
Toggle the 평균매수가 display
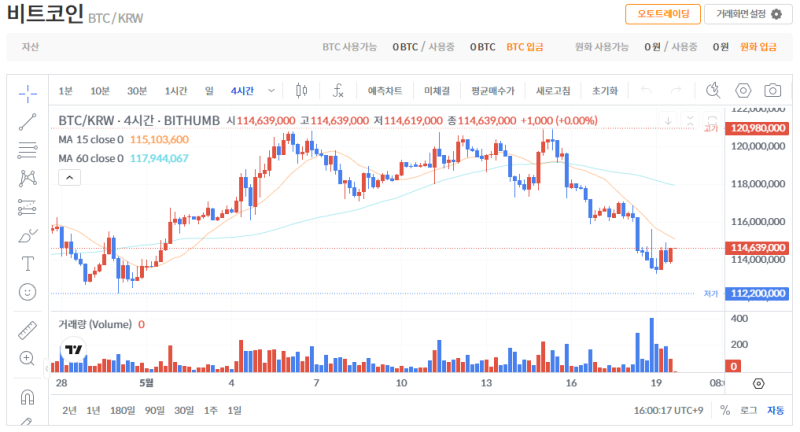pyautogui.click(x=492, y=91)
